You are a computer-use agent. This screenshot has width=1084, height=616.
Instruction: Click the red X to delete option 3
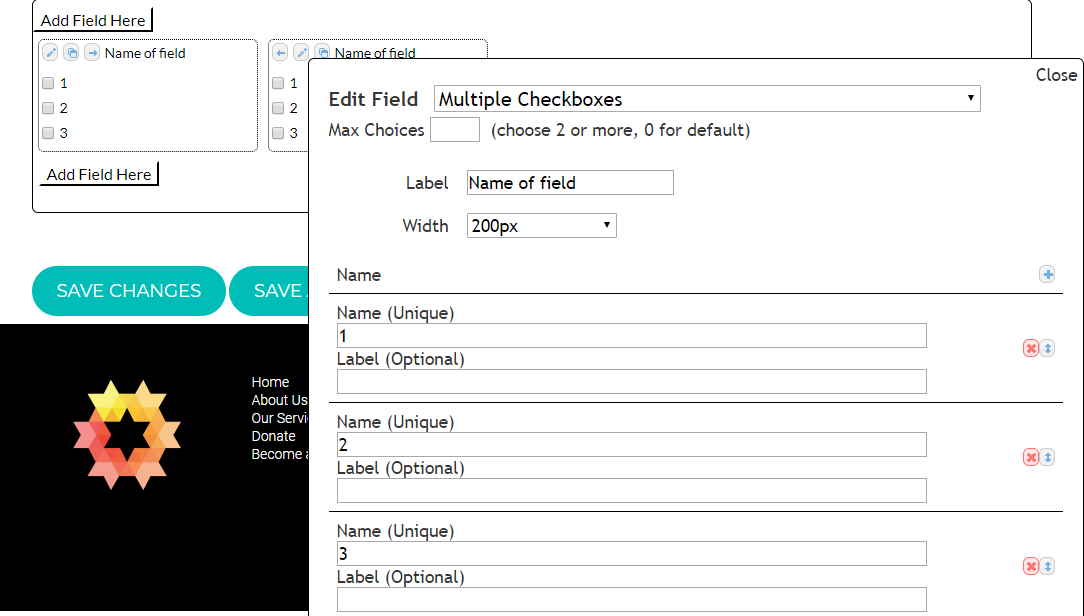click(1031, 566)
